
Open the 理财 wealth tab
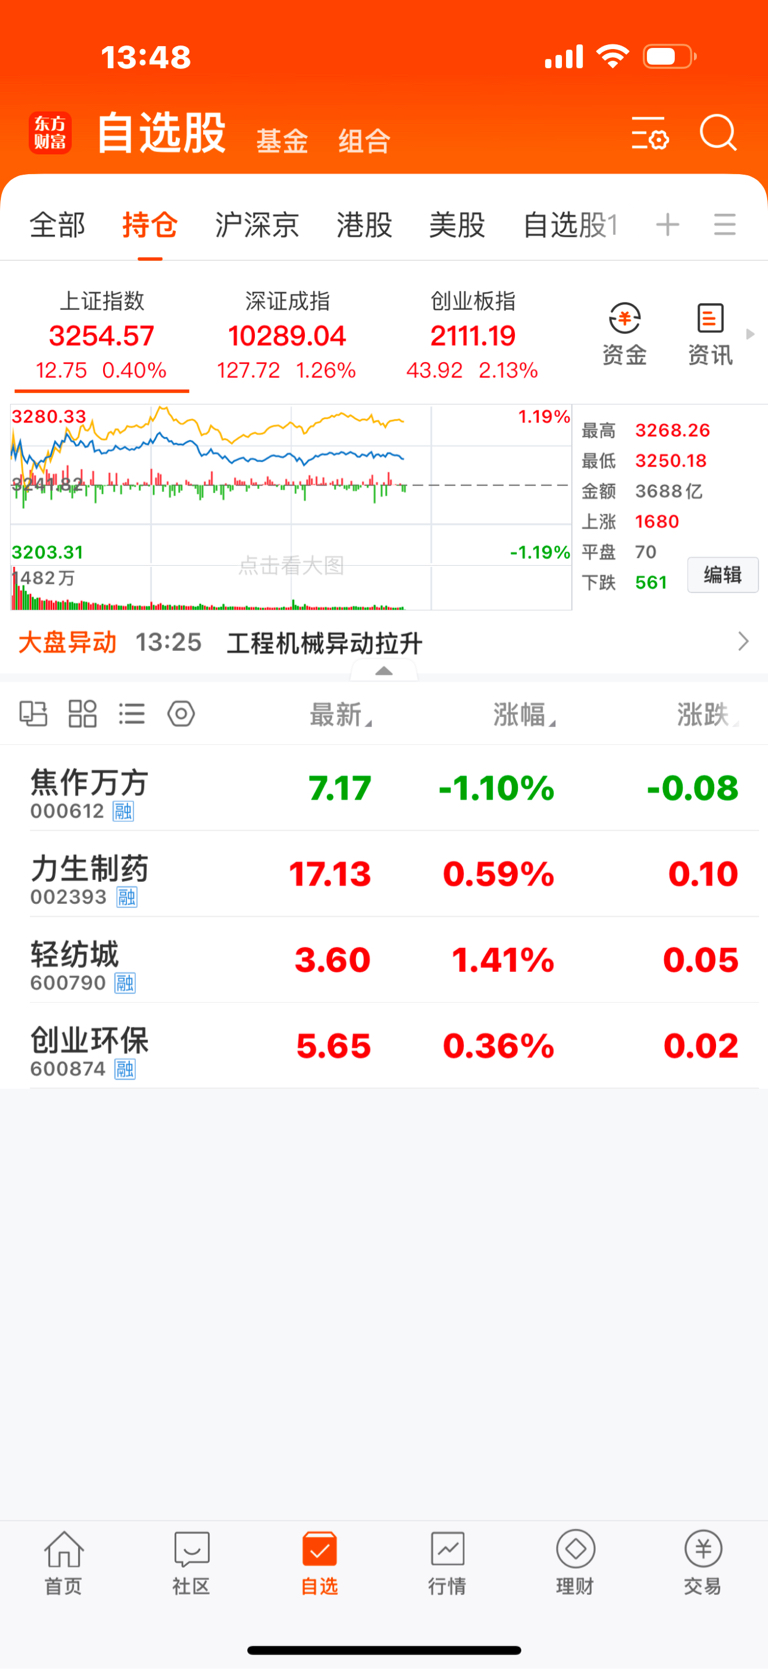coord(575,1563)
